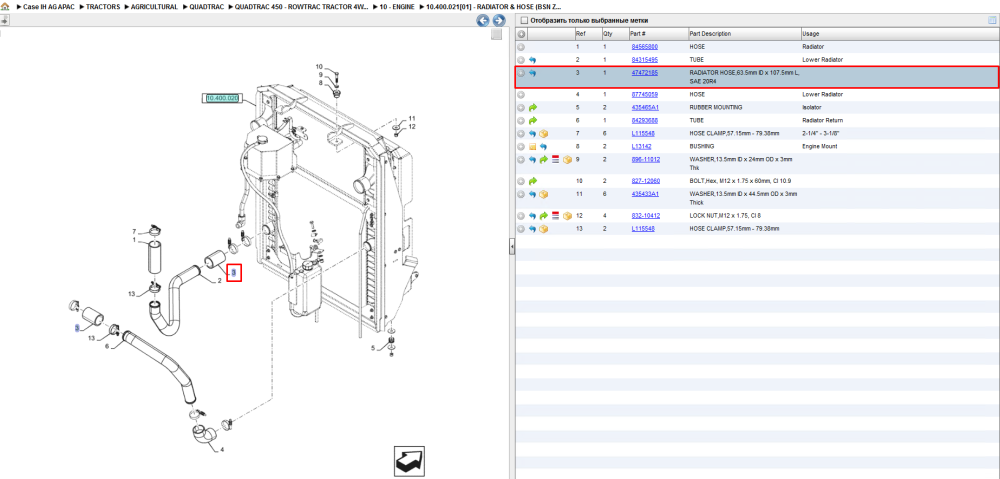
Task: Open 'Case IH AG APAC' breadcrumb
Action: [x=47, y=6]
